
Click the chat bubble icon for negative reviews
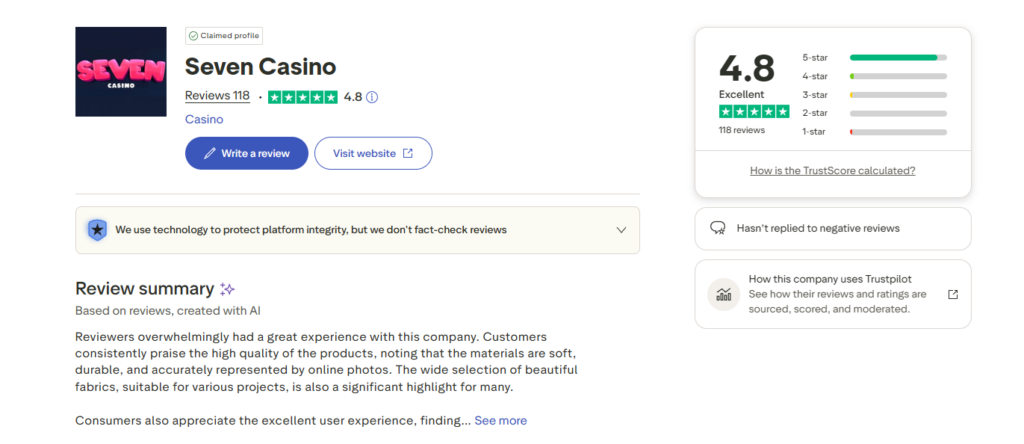(x=717, y=228)
